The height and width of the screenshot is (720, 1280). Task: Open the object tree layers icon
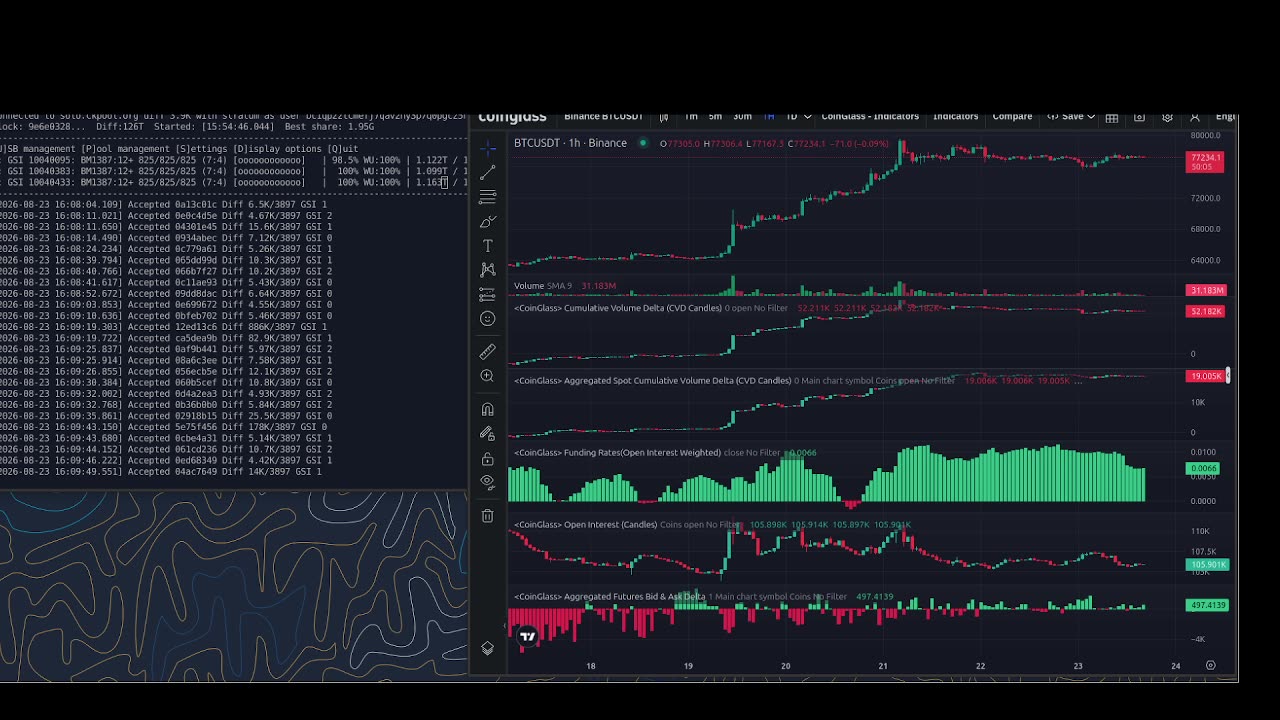click(x=487, y=648)
